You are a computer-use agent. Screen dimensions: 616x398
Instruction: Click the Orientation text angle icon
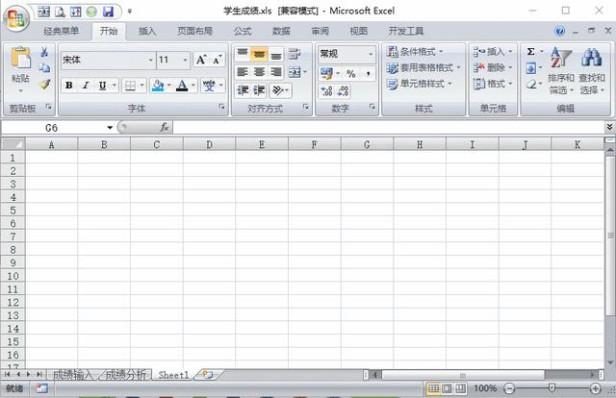[x=277, y=90]
